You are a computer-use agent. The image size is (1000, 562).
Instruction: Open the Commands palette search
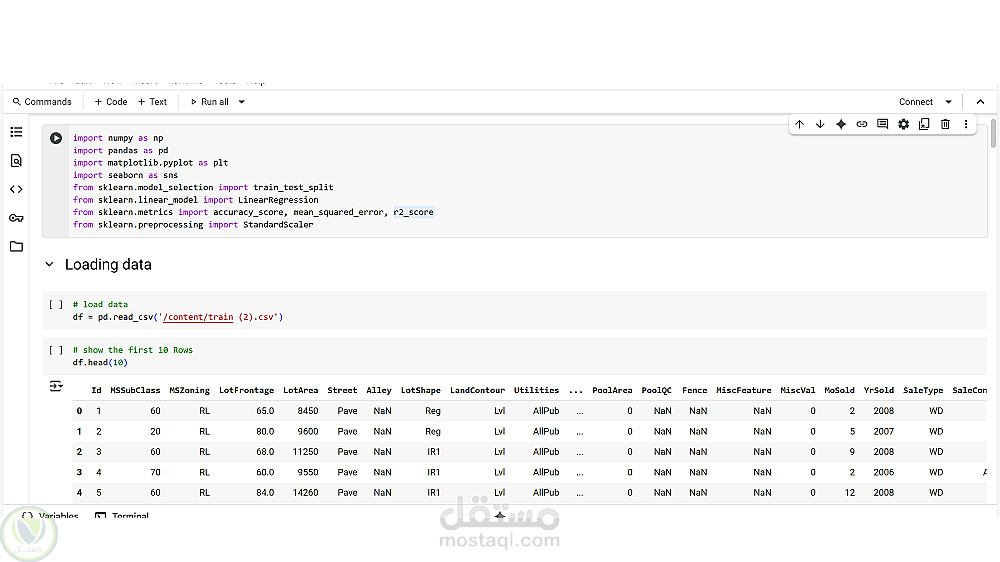pos(42,102)
